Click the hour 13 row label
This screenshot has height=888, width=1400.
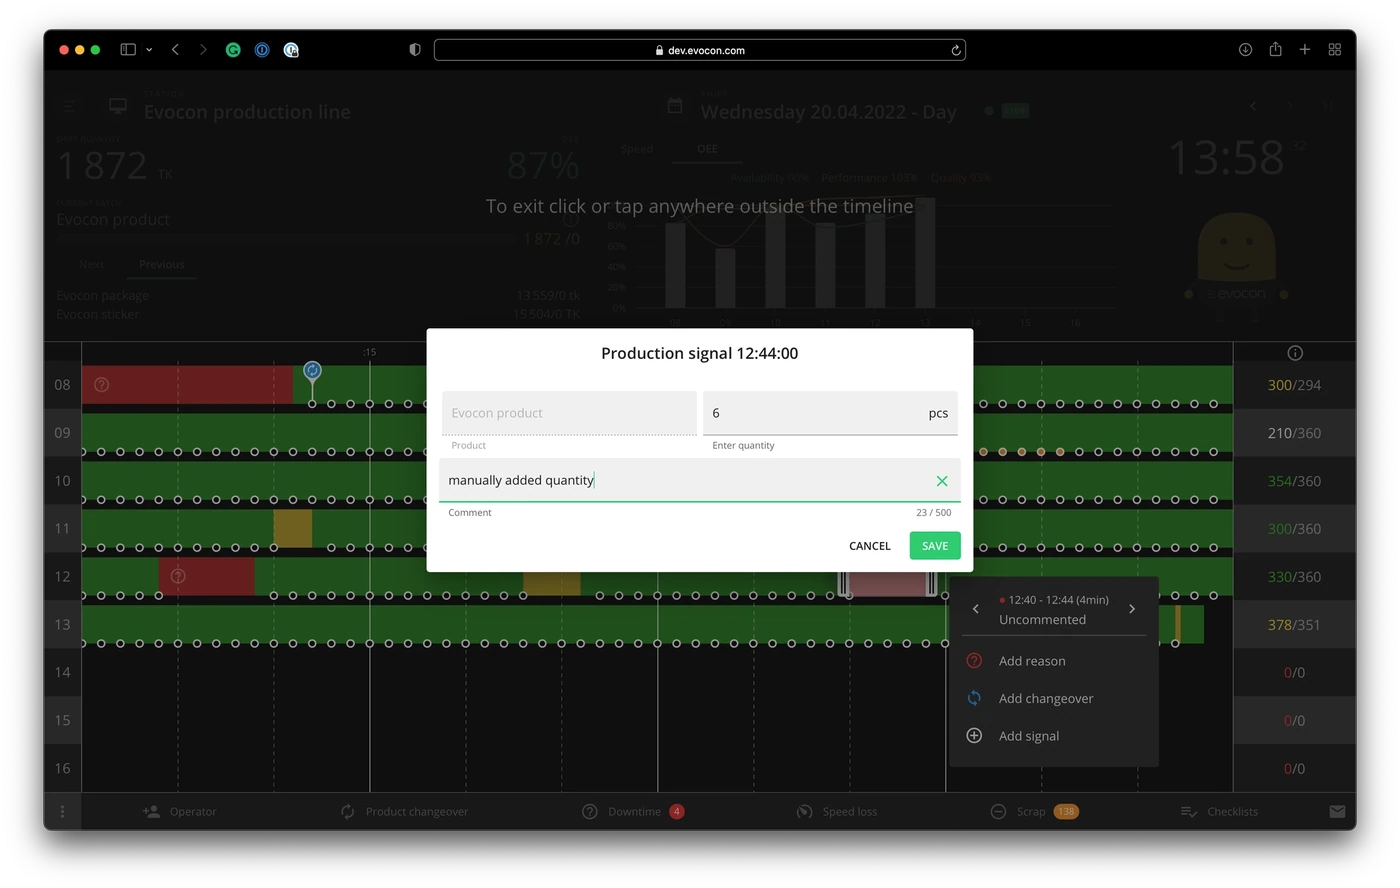coord(63,624)
